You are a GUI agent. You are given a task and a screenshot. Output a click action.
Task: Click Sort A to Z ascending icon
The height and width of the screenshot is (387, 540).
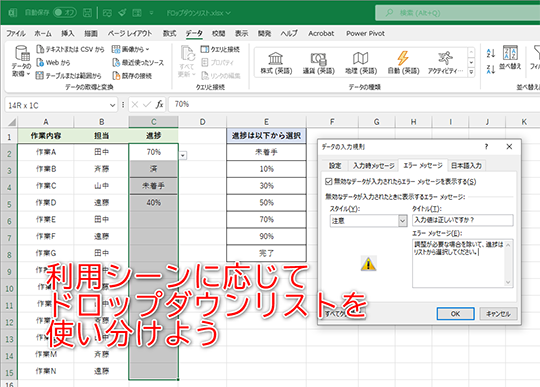(x=490, y=53)
